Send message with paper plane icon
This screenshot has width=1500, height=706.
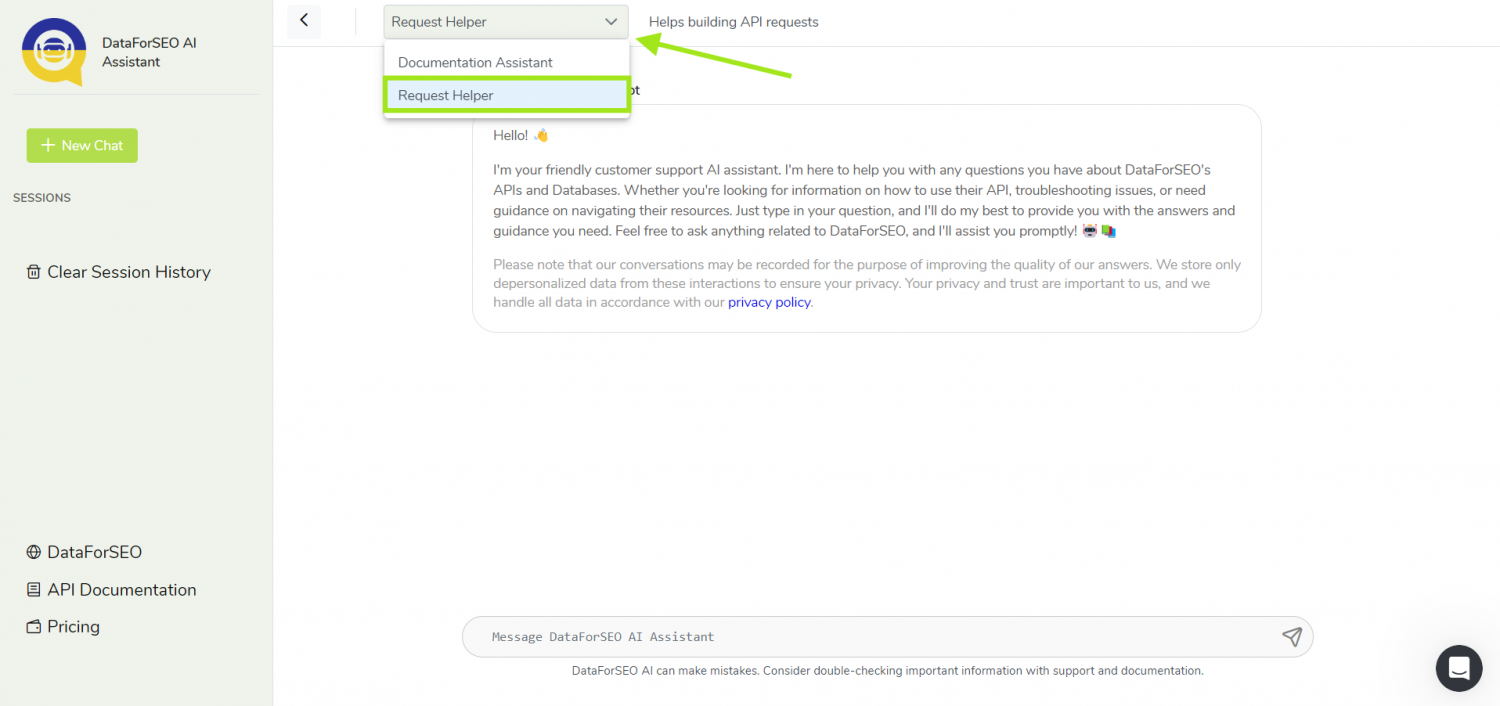pyautogui.click(x=1292, y=636)
